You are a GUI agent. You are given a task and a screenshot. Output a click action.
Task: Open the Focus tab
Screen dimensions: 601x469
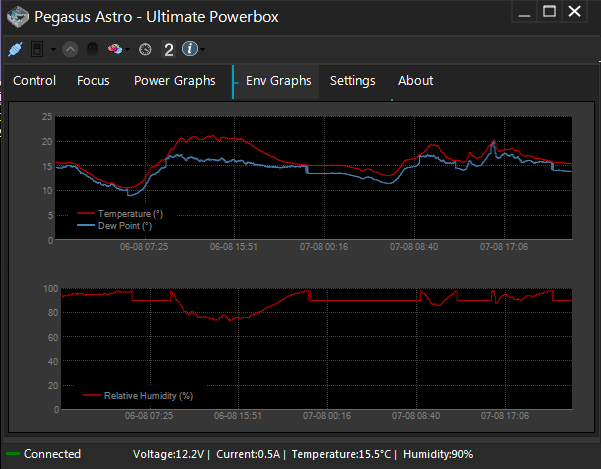(x=93, y=81)
